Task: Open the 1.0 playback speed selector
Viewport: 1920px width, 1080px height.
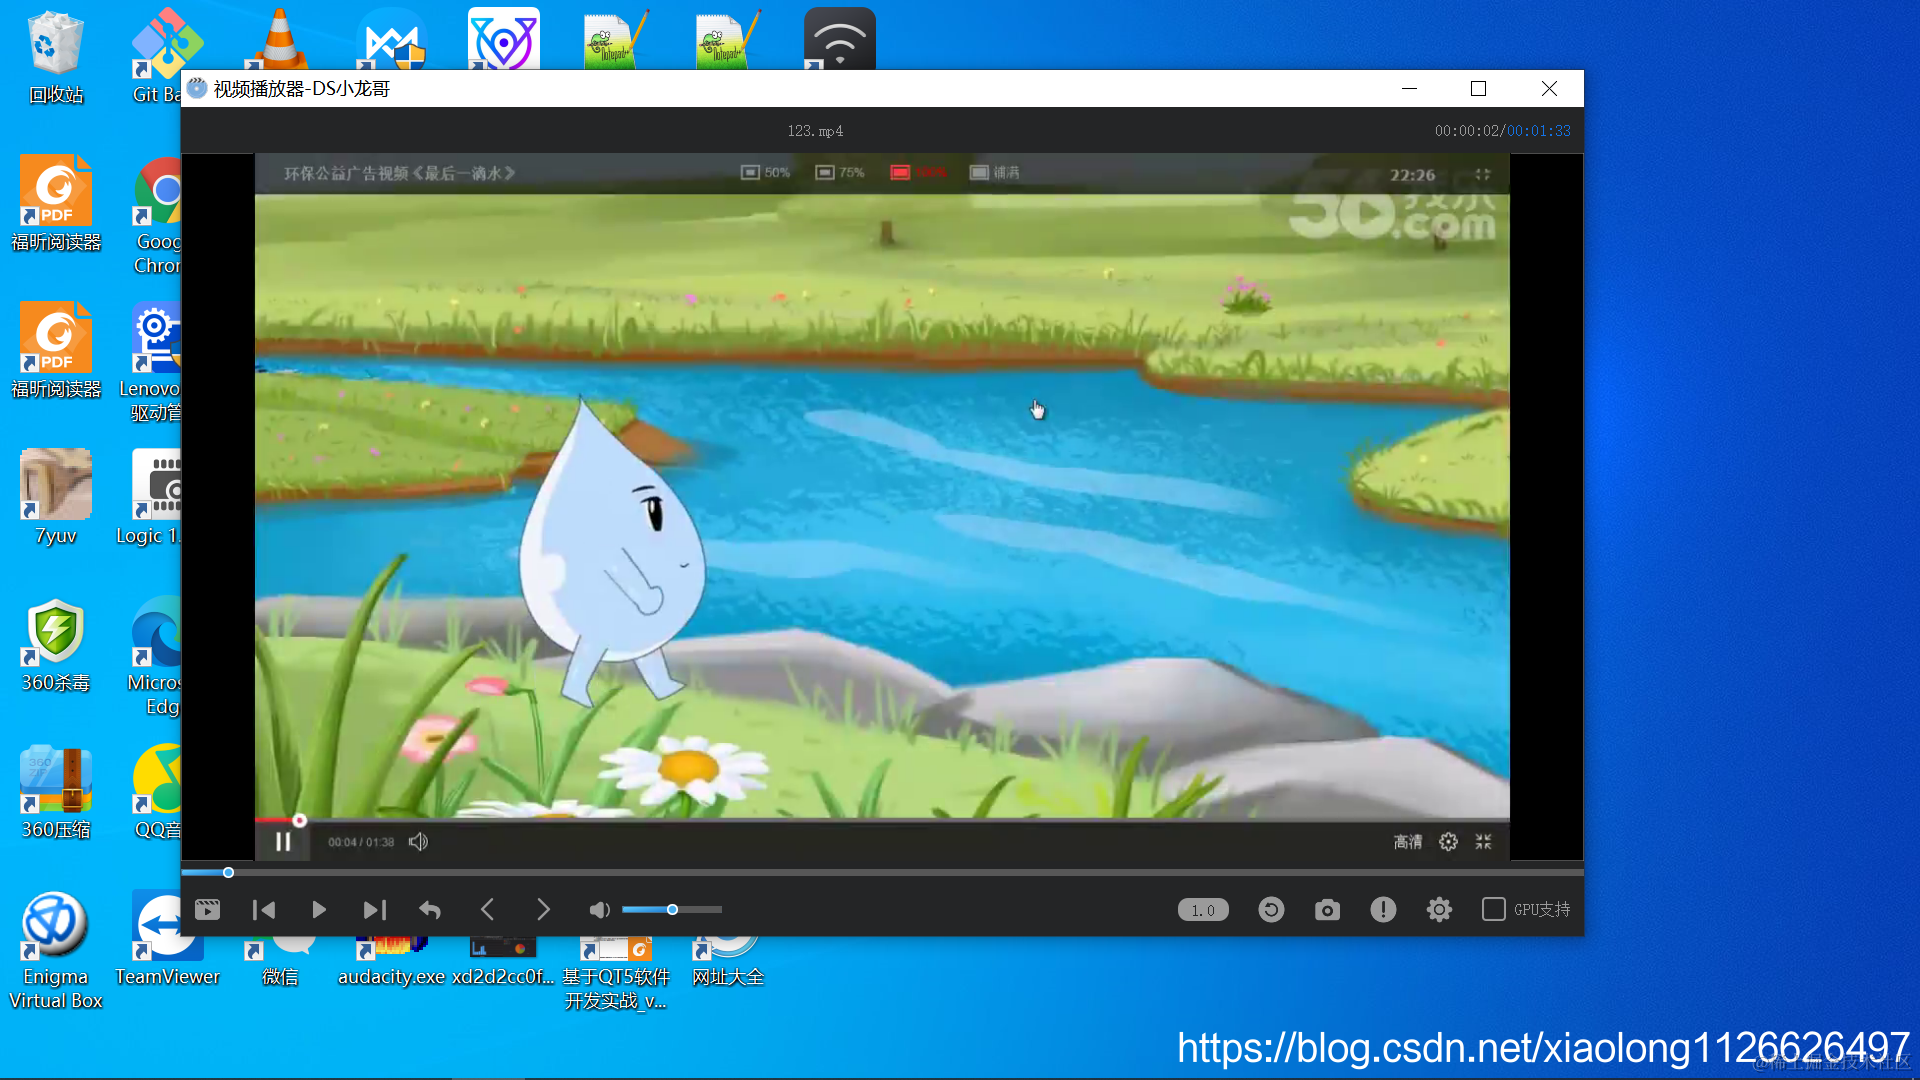Action: 1202,910
